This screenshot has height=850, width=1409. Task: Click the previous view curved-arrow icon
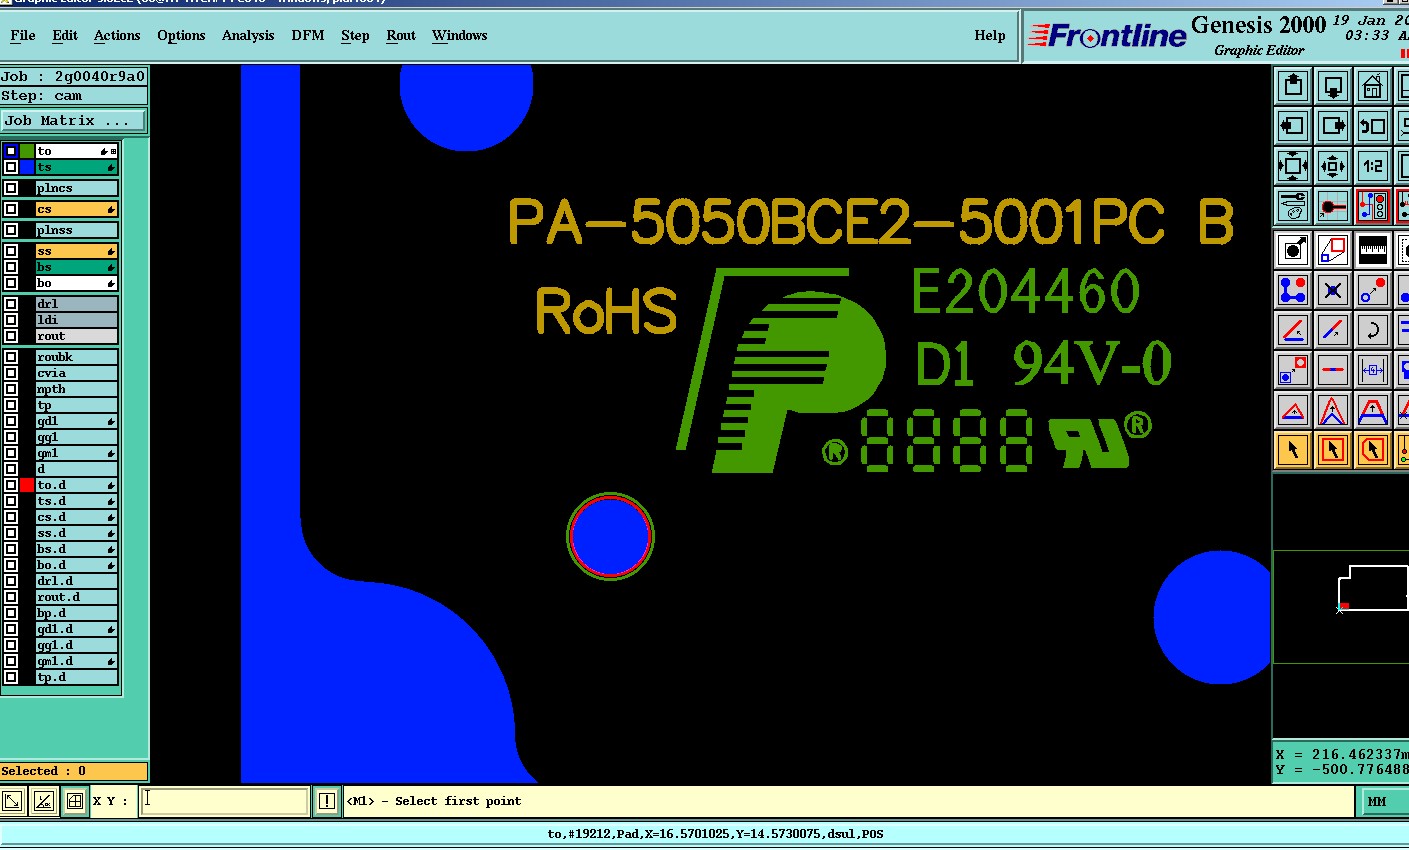coord(1373,126)
